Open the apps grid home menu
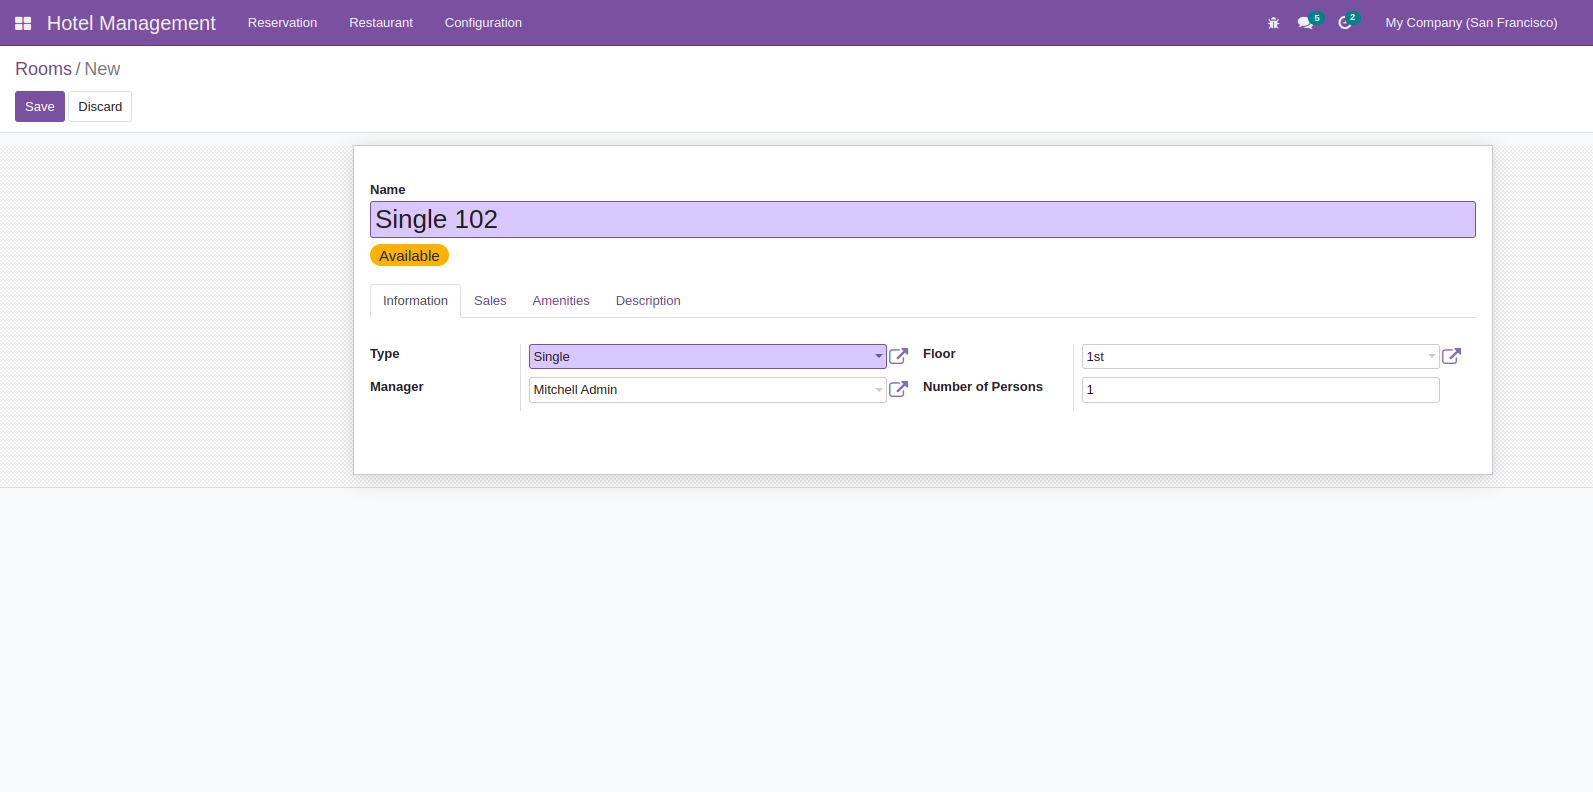 coord(23,23)
